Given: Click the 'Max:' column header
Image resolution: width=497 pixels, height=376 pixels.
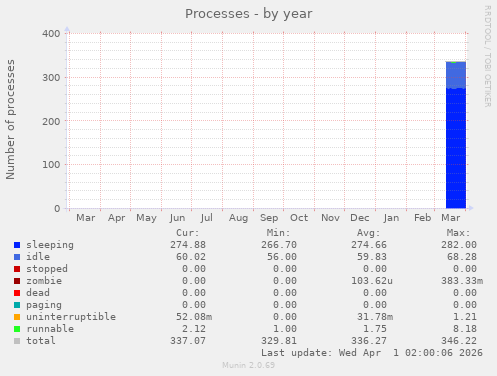Looking at the screenshot, I should pyautogui.click(x=459, y=233).
